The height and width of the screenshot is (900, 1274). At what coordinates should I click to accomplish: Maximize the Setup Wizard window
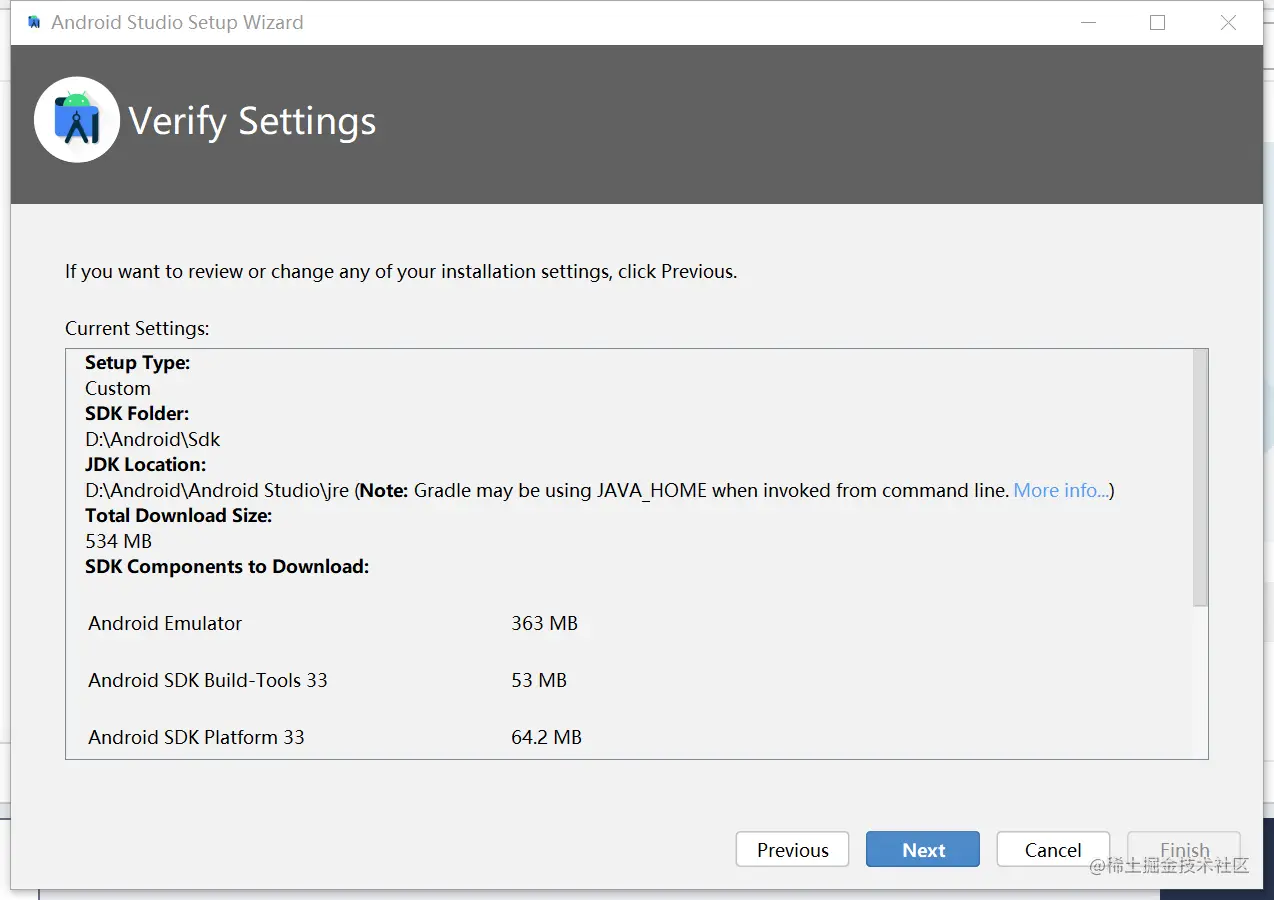[1157, 22]
